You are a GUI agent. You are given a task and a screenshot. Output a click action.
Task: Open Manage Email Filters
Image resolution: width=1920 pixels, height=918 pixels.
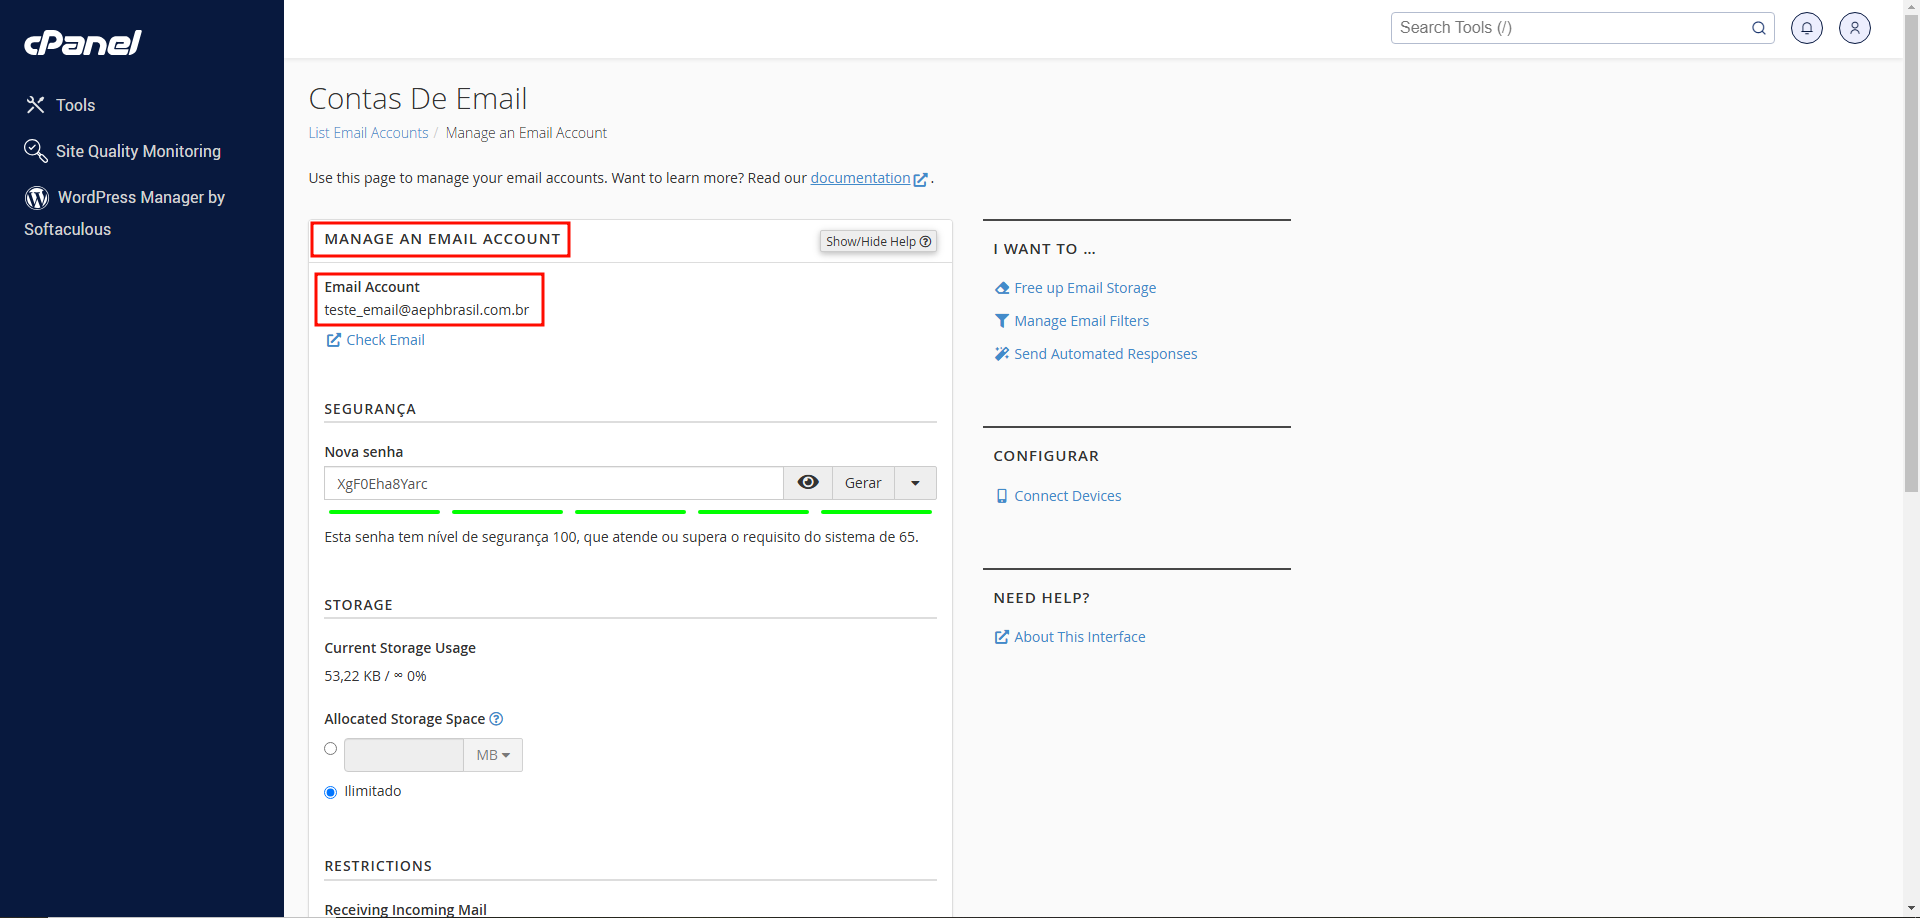tap(1082, 321)
